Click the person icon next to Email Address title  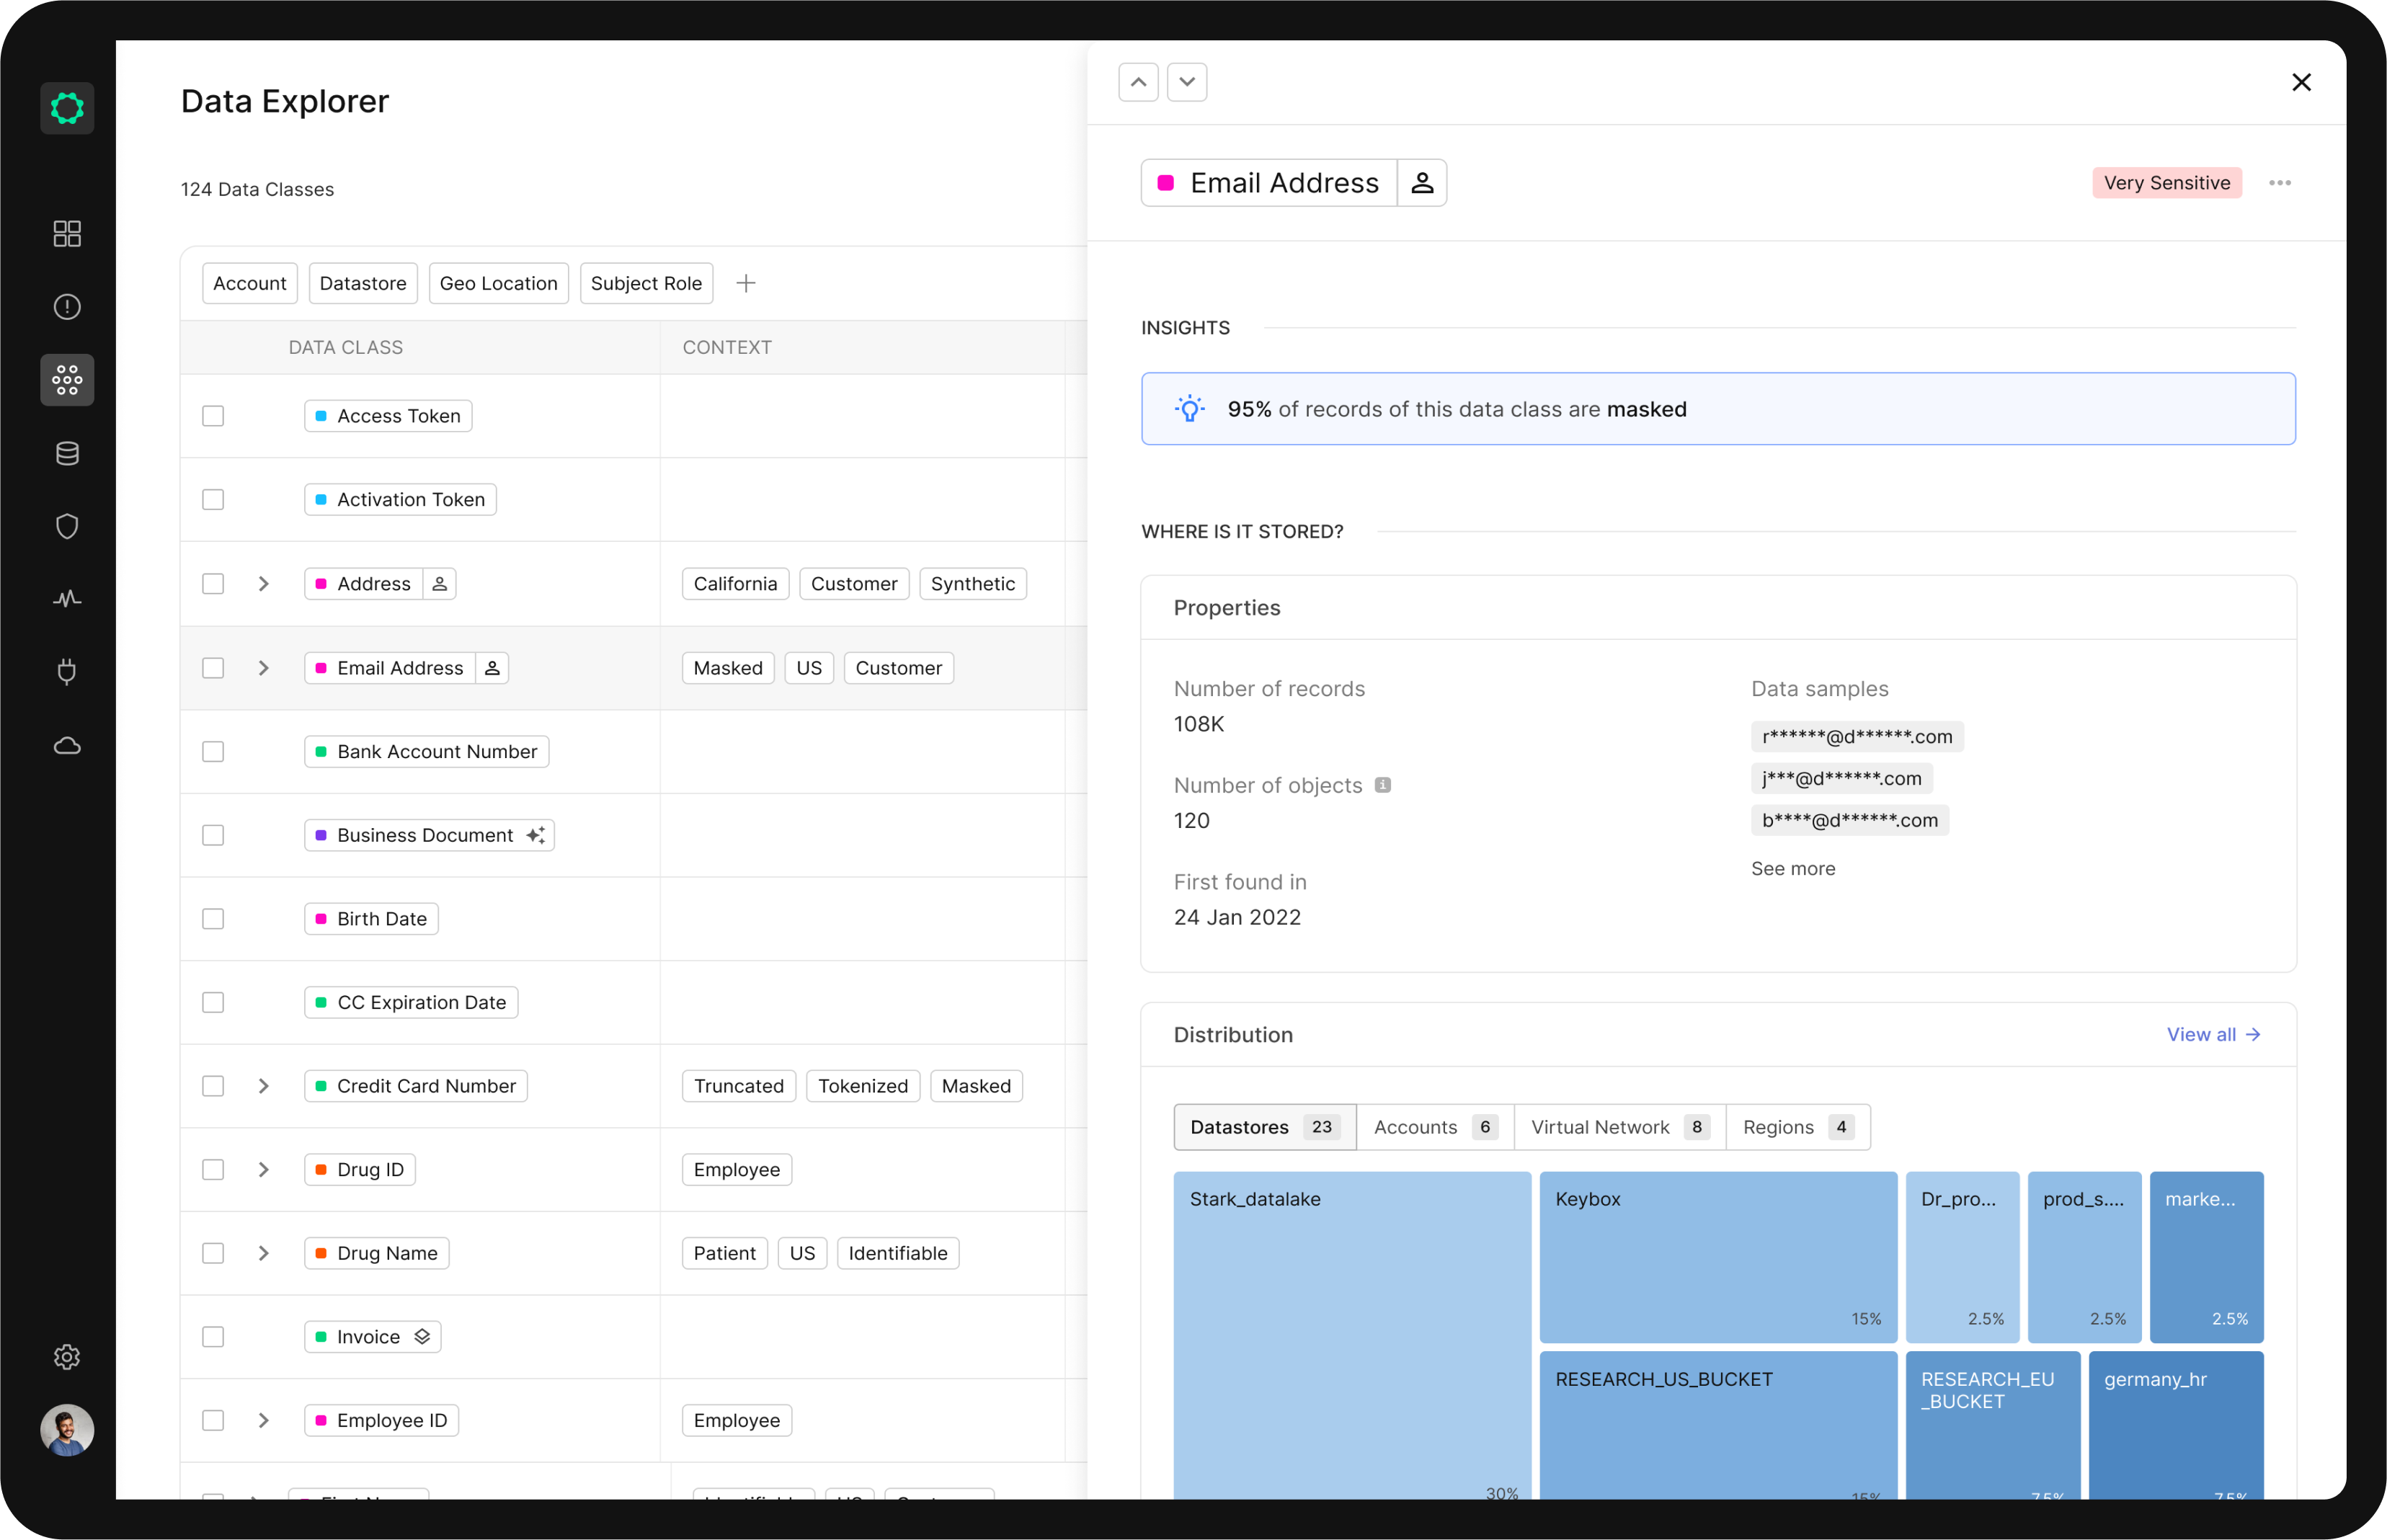click(1422, 182)
